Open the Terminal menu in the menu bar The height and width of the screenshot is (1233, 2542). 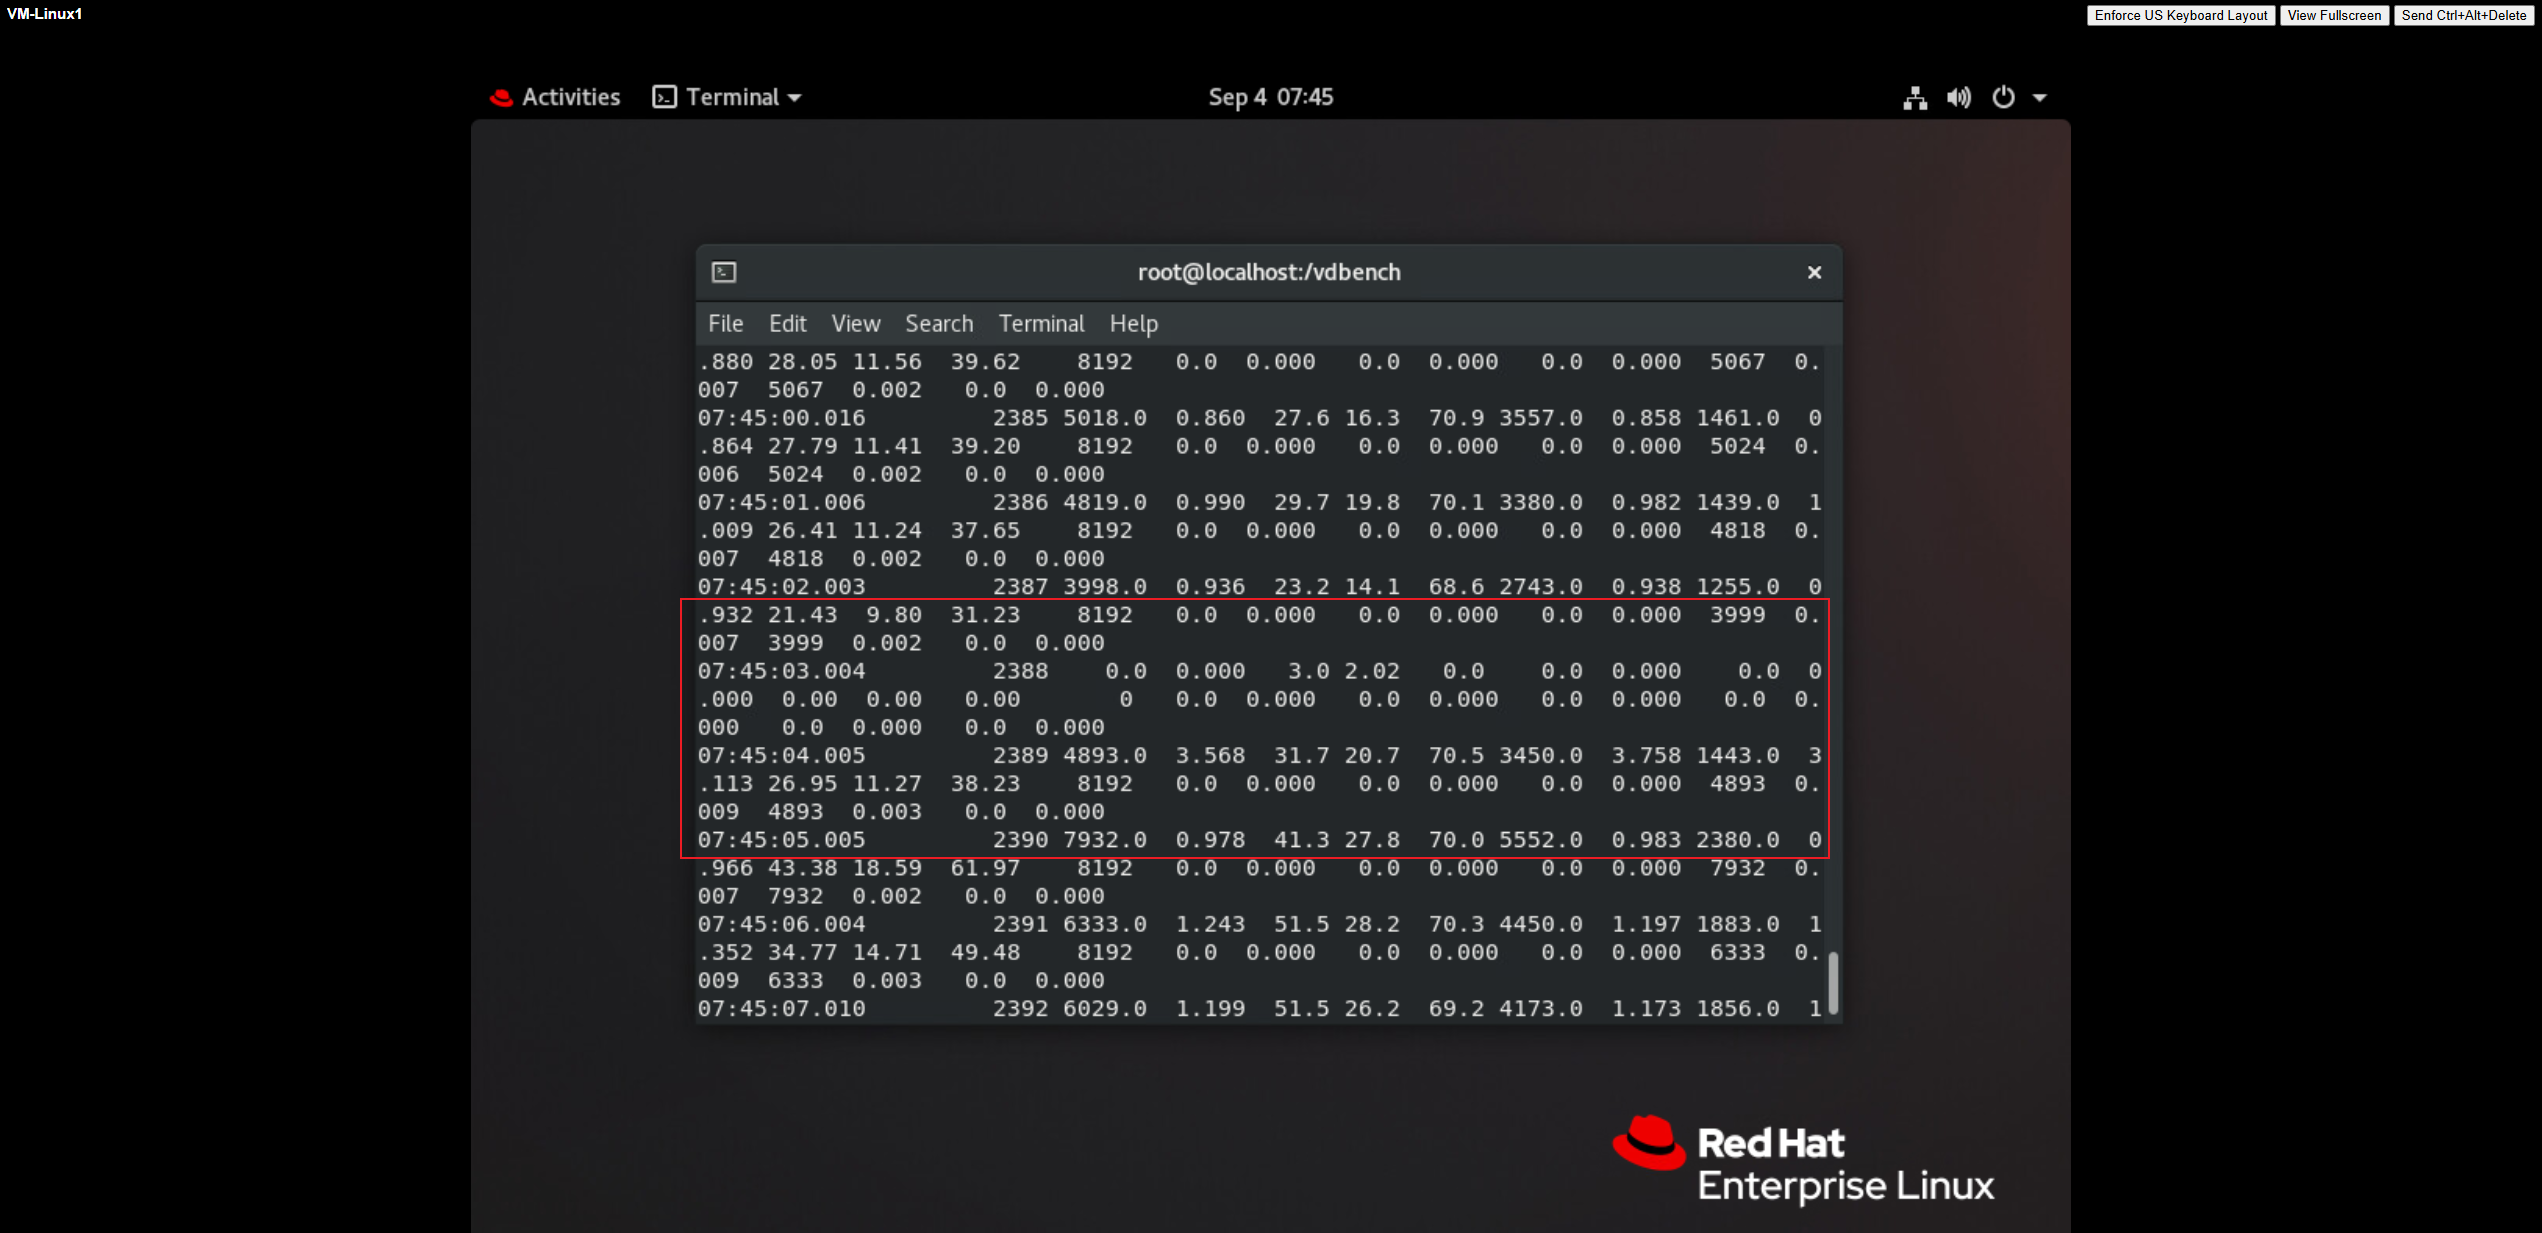(1041, 324)
